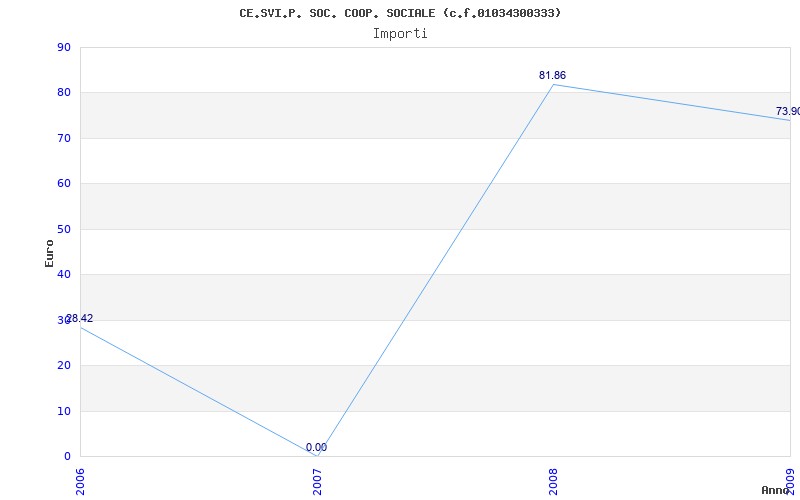The image size is (800, 500).
Task: Click the chart title CE.SVI.P. SOC. COOP. SOCIALE
Action: click(400, 13)
